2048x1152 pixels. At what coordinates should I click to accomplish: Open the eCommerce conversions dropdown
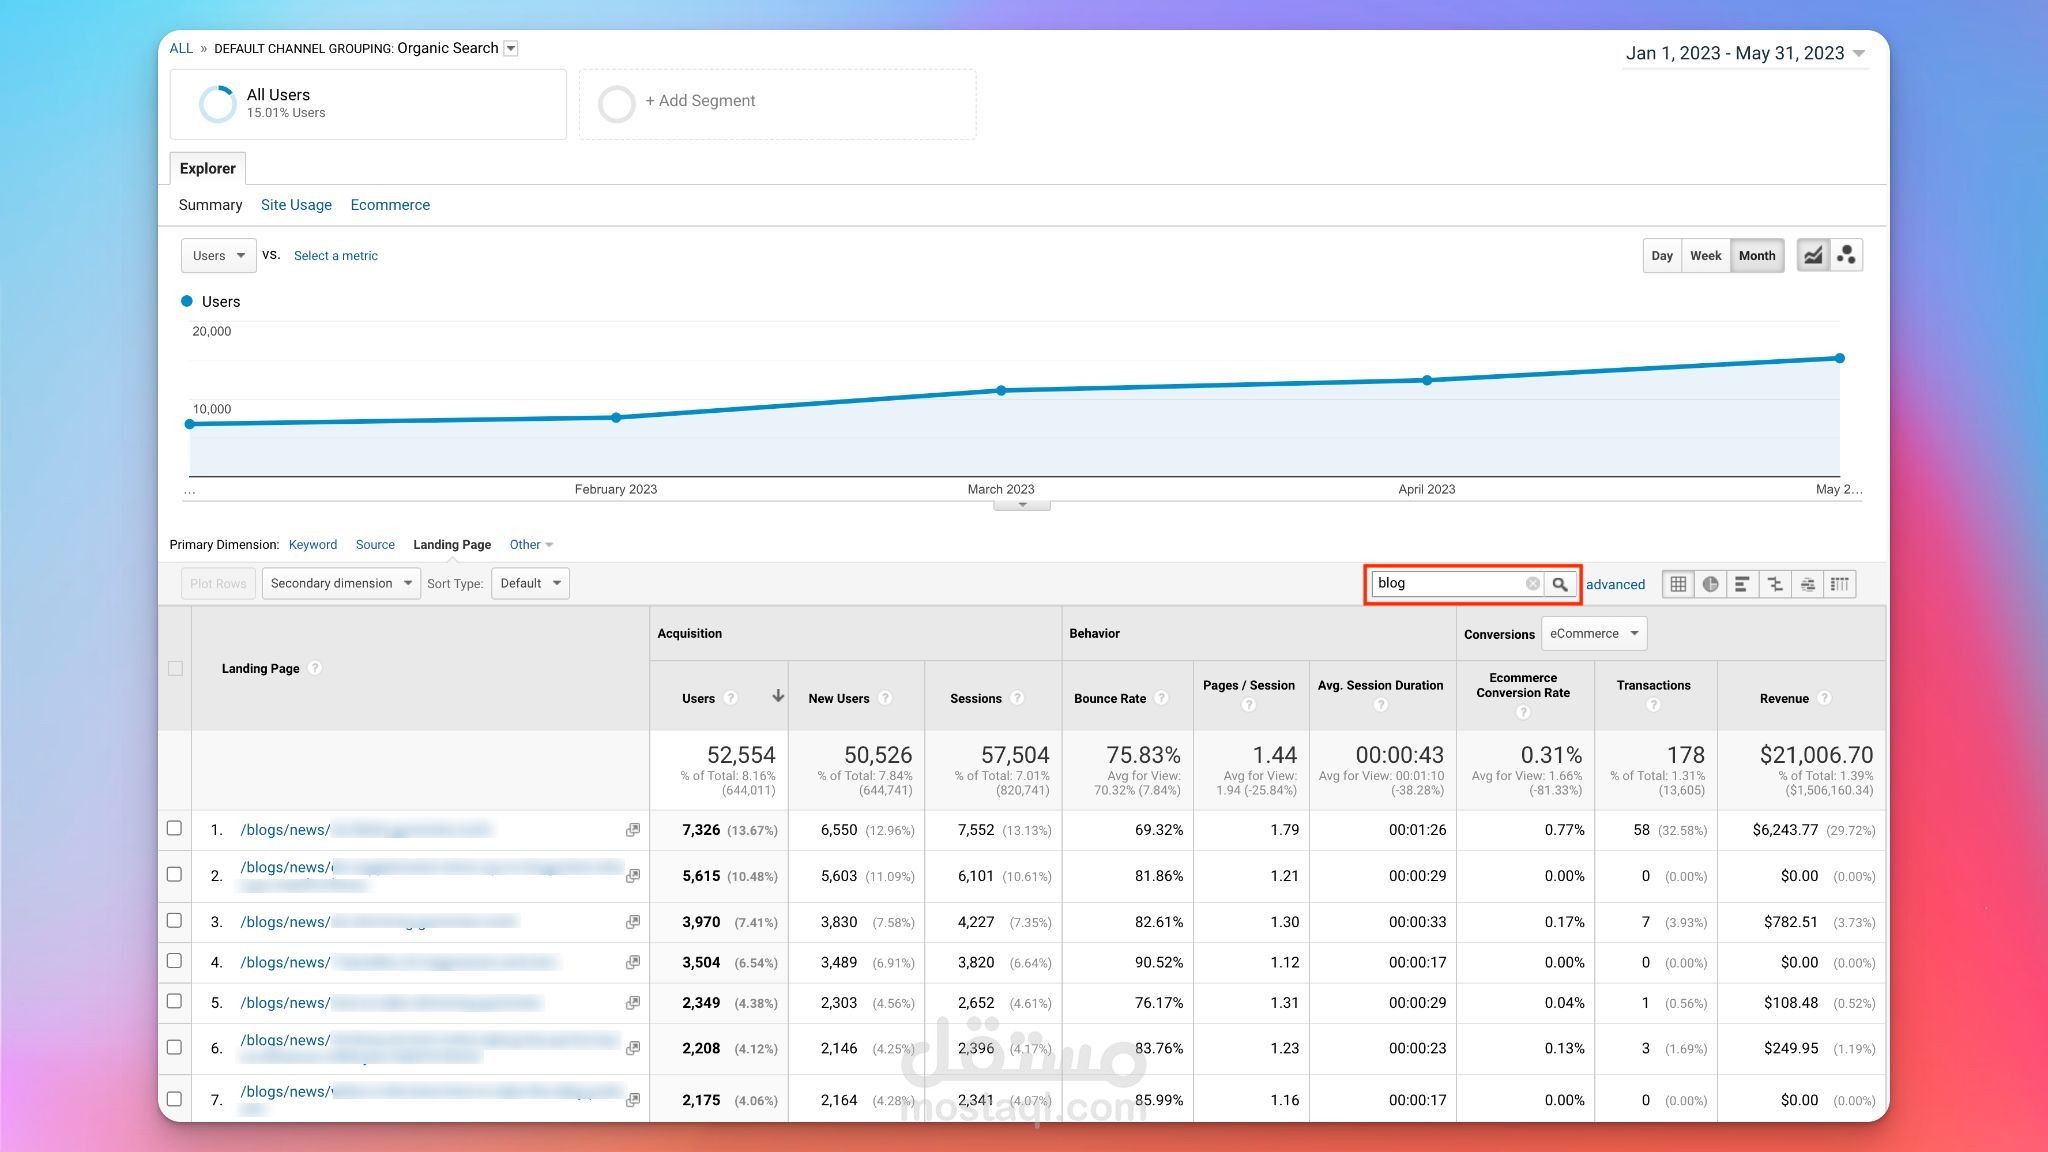(1593, 633)
